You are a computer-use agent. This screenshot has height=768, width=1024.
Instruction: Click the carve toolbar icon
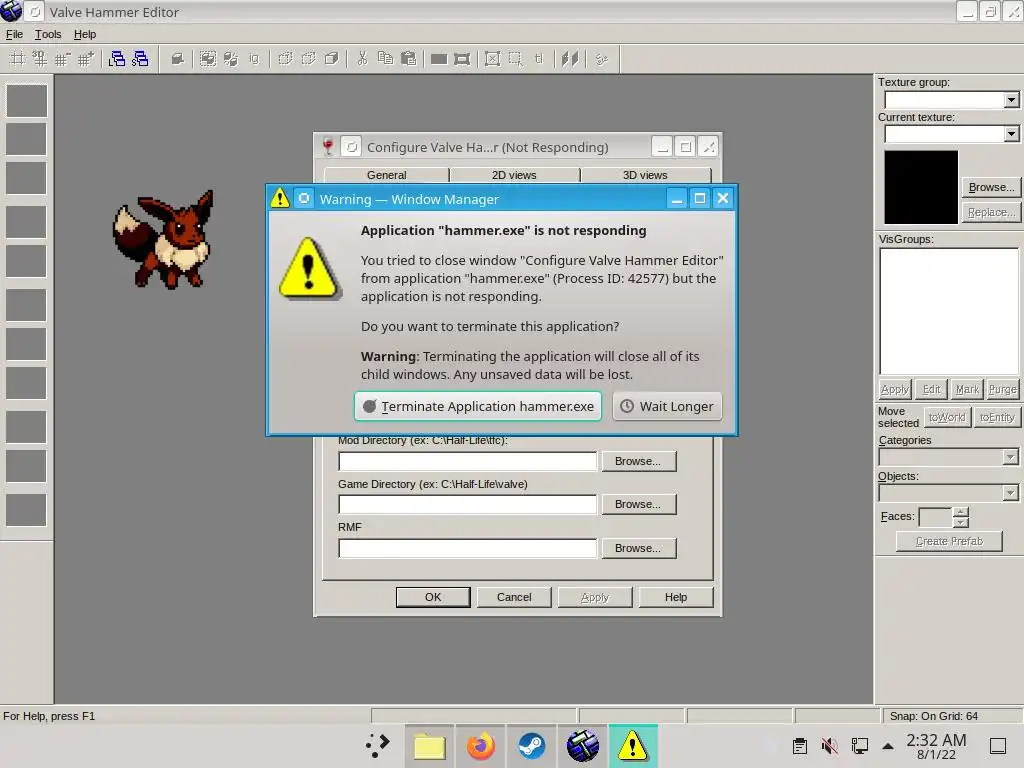pyautogui.click(x=178, y=59)
